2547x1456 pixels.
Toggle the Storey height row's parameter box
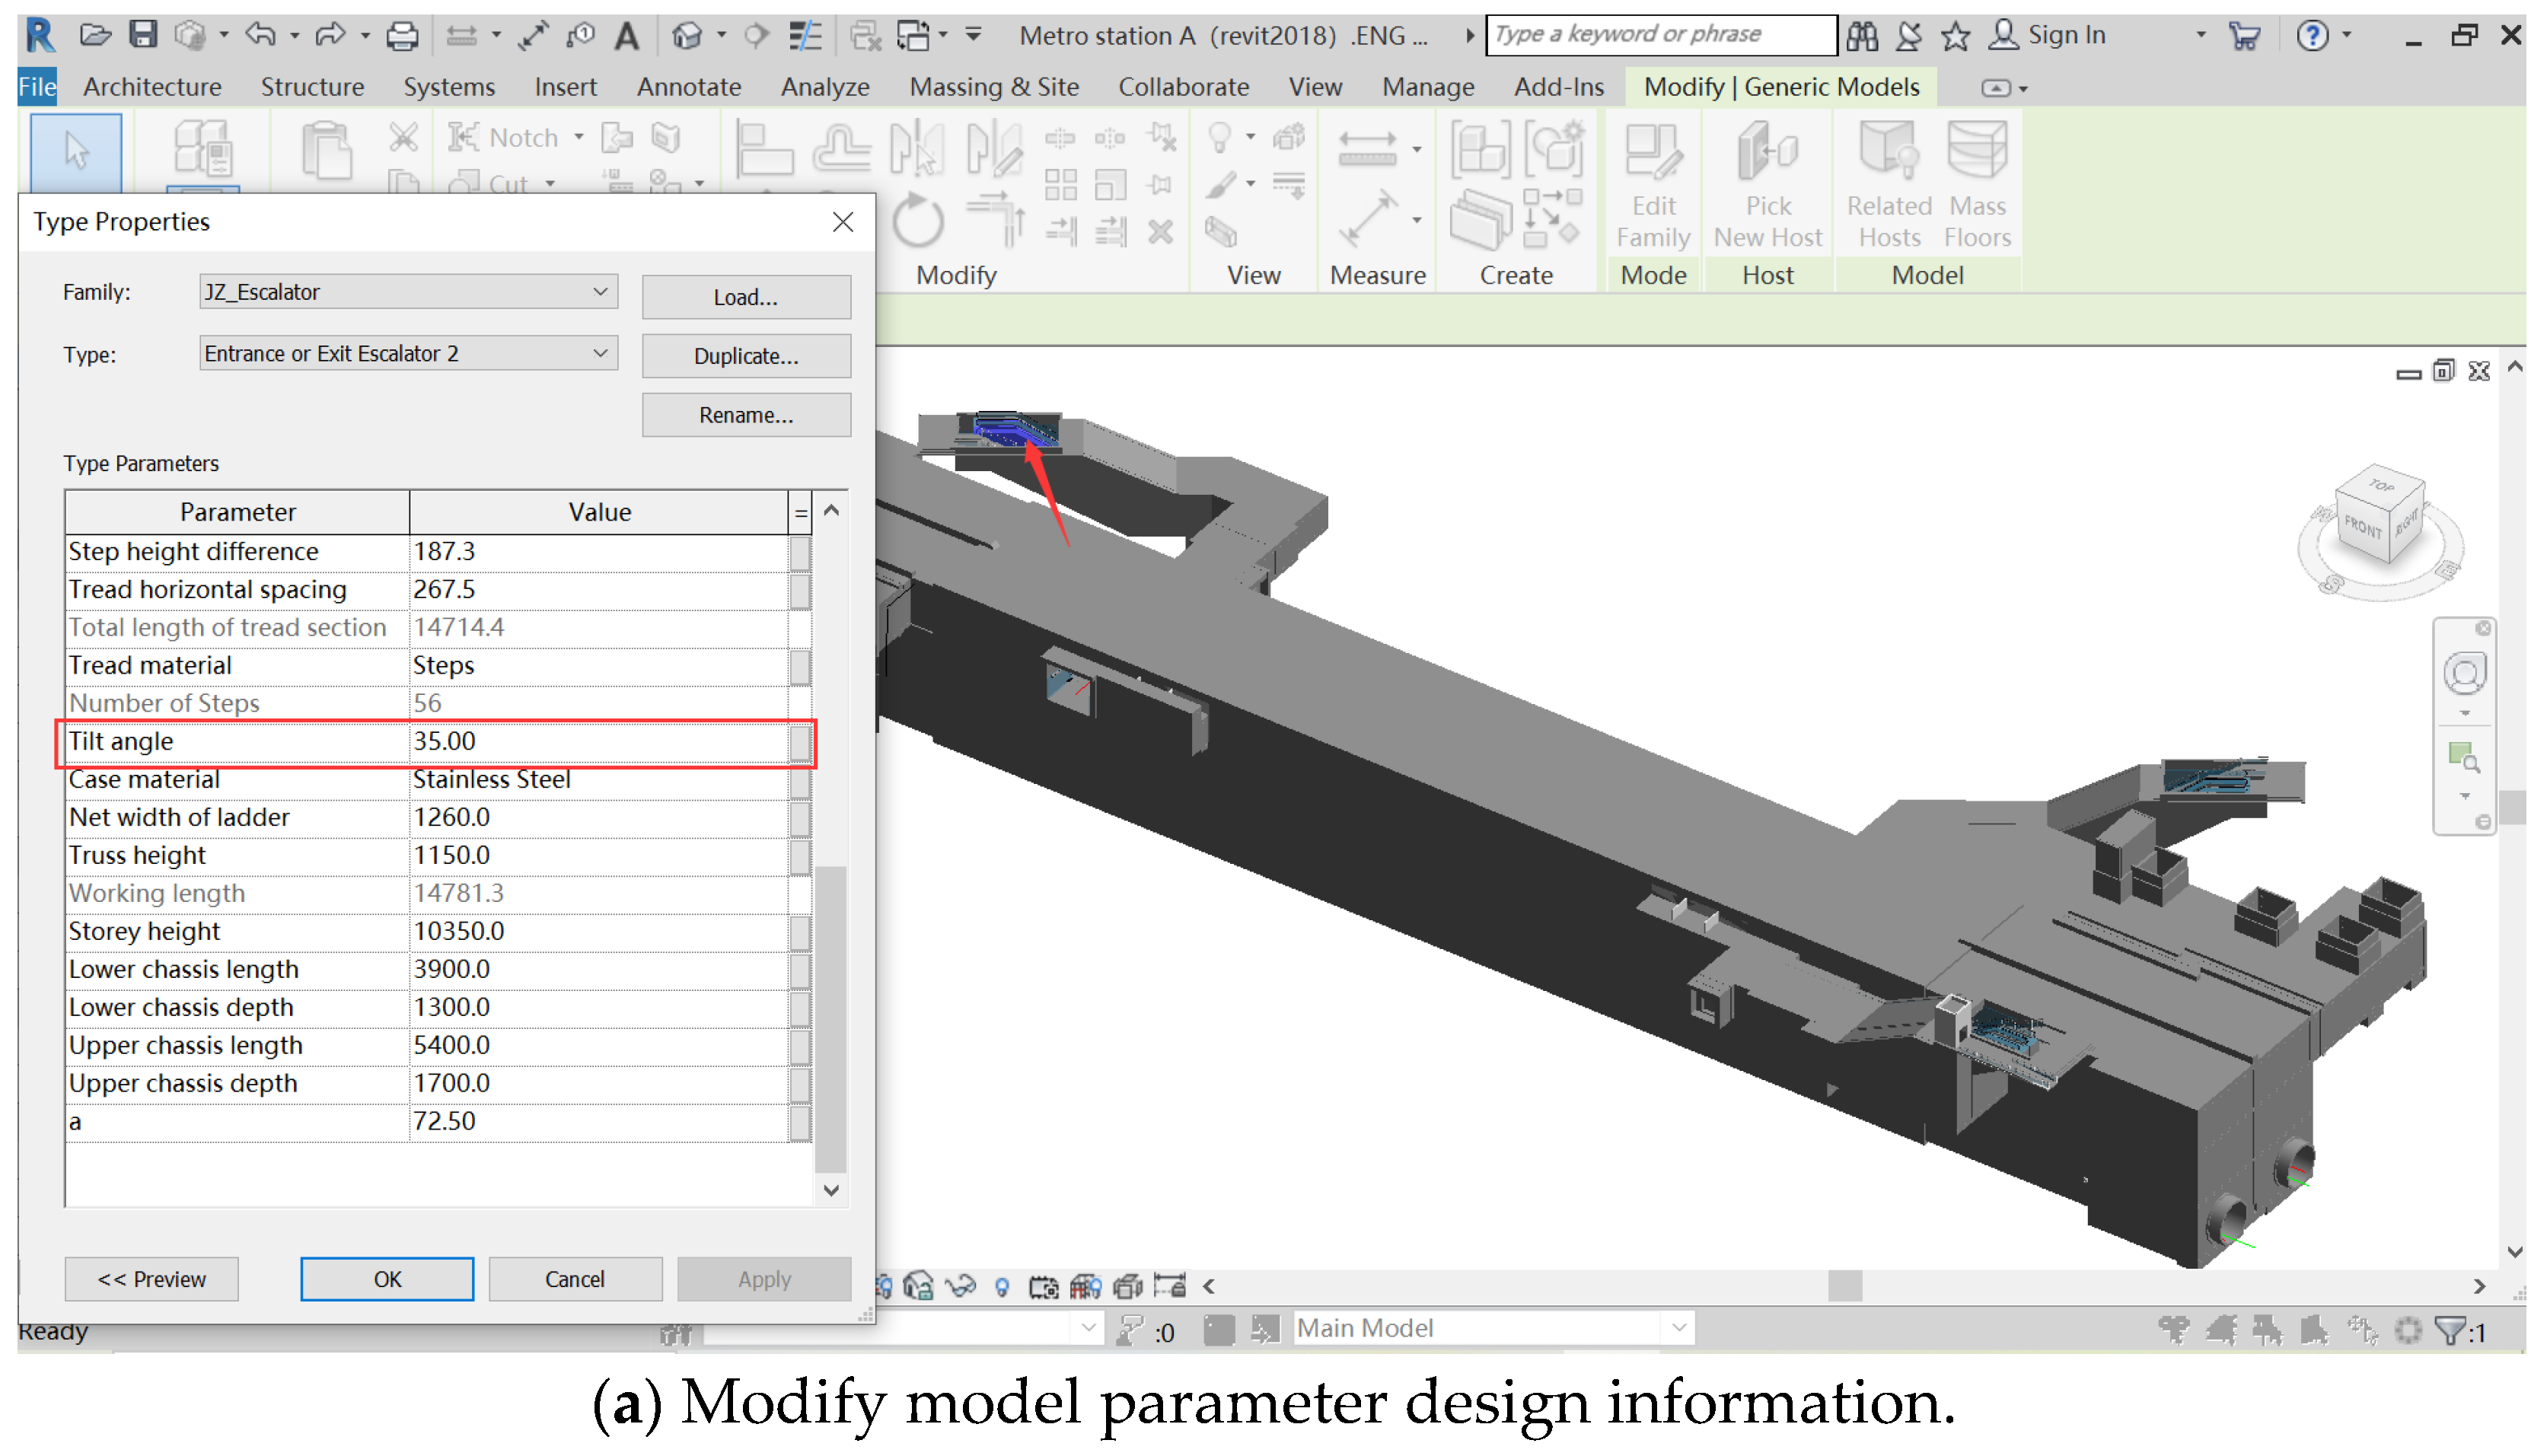pyautogui.click(x=799, y=932)
